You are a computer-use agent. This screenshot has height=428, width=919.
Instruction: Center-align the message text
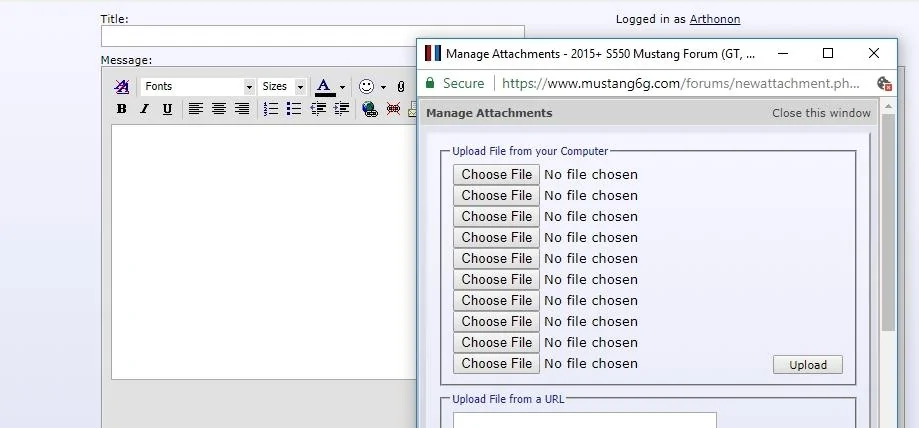click(x=219, y=108)
